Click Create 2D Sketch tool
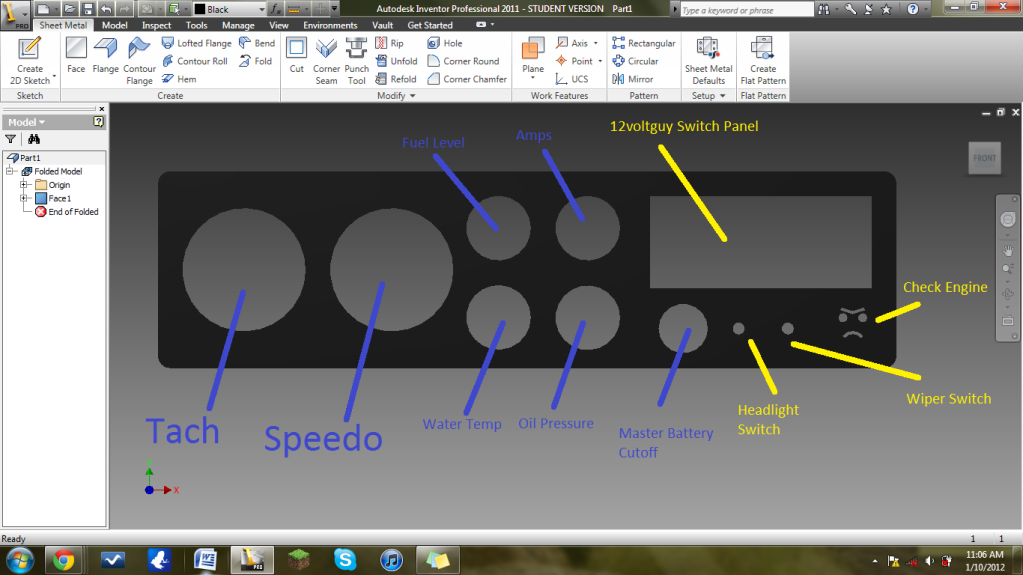This screenshot has width=1023, height=575. pos(29,61)
